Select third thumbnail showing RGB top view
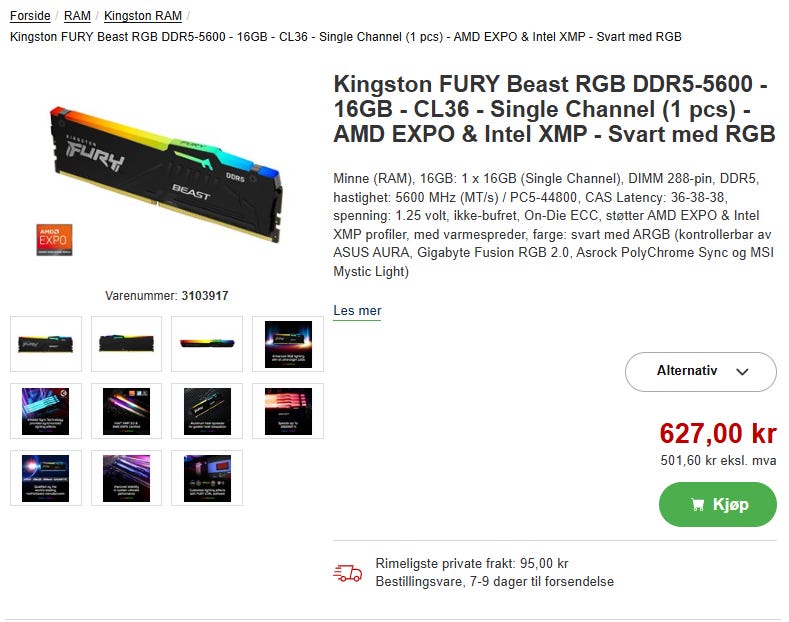Viewport: 789px width, 622px height. coord(207,344)
